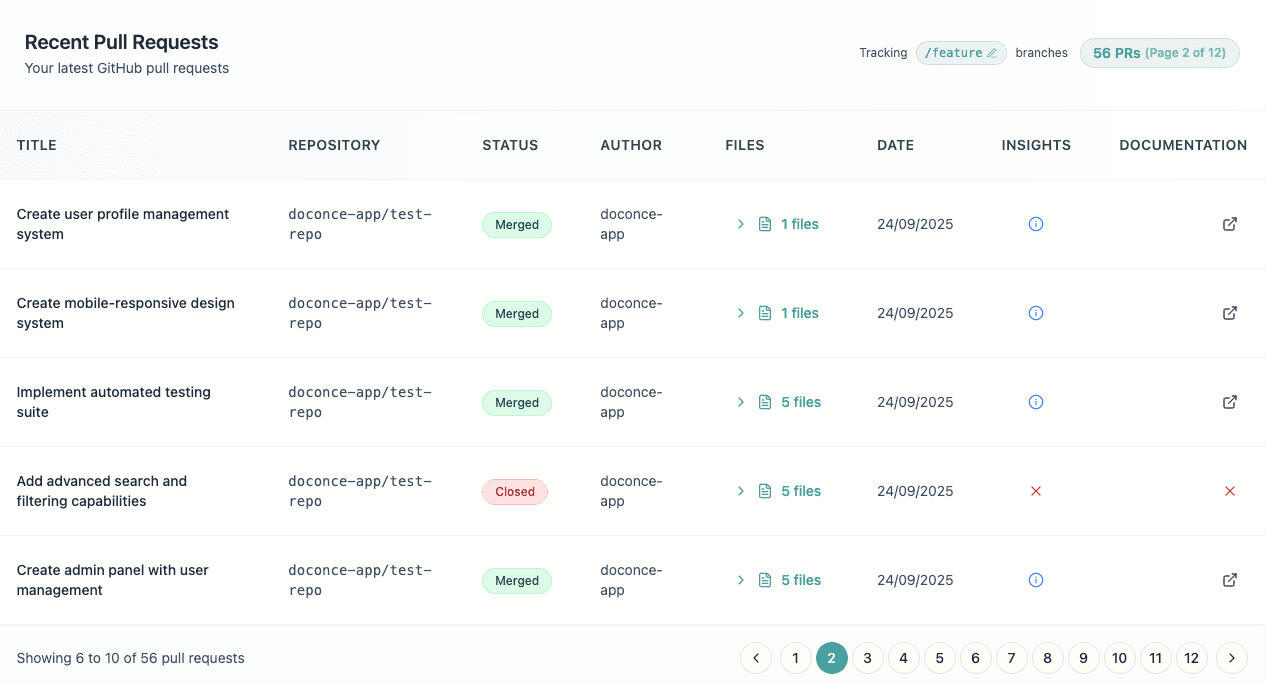Expand file list for user profile management PR

[x=740, y=224]
